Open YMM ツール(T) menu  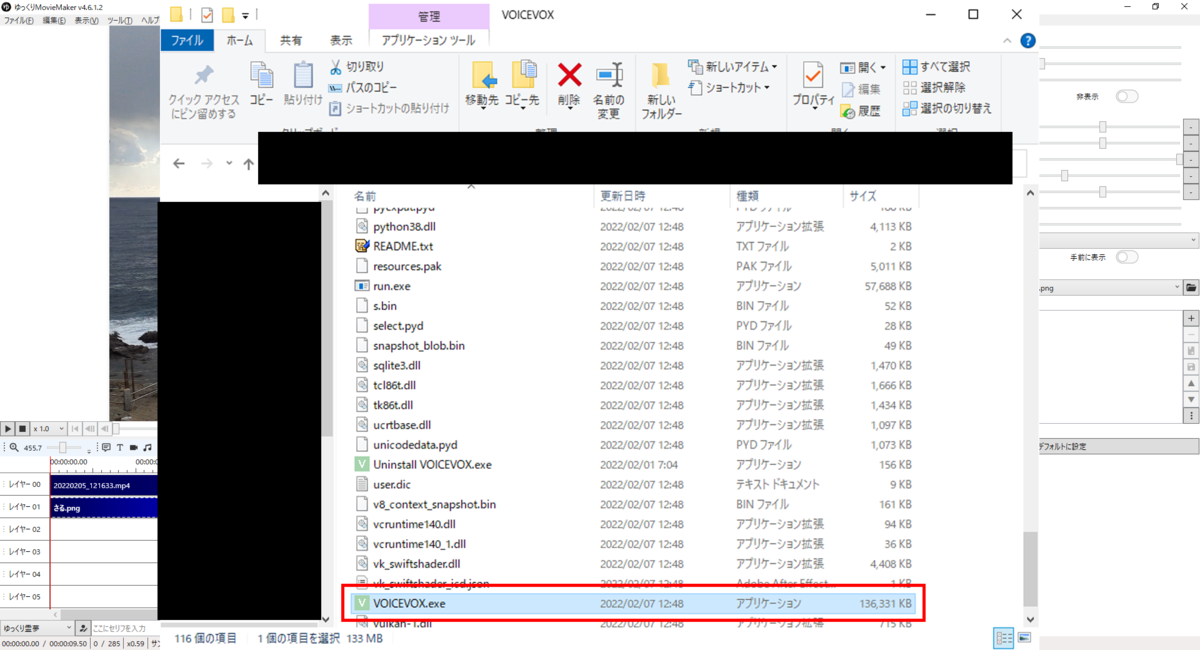point(120,20)
